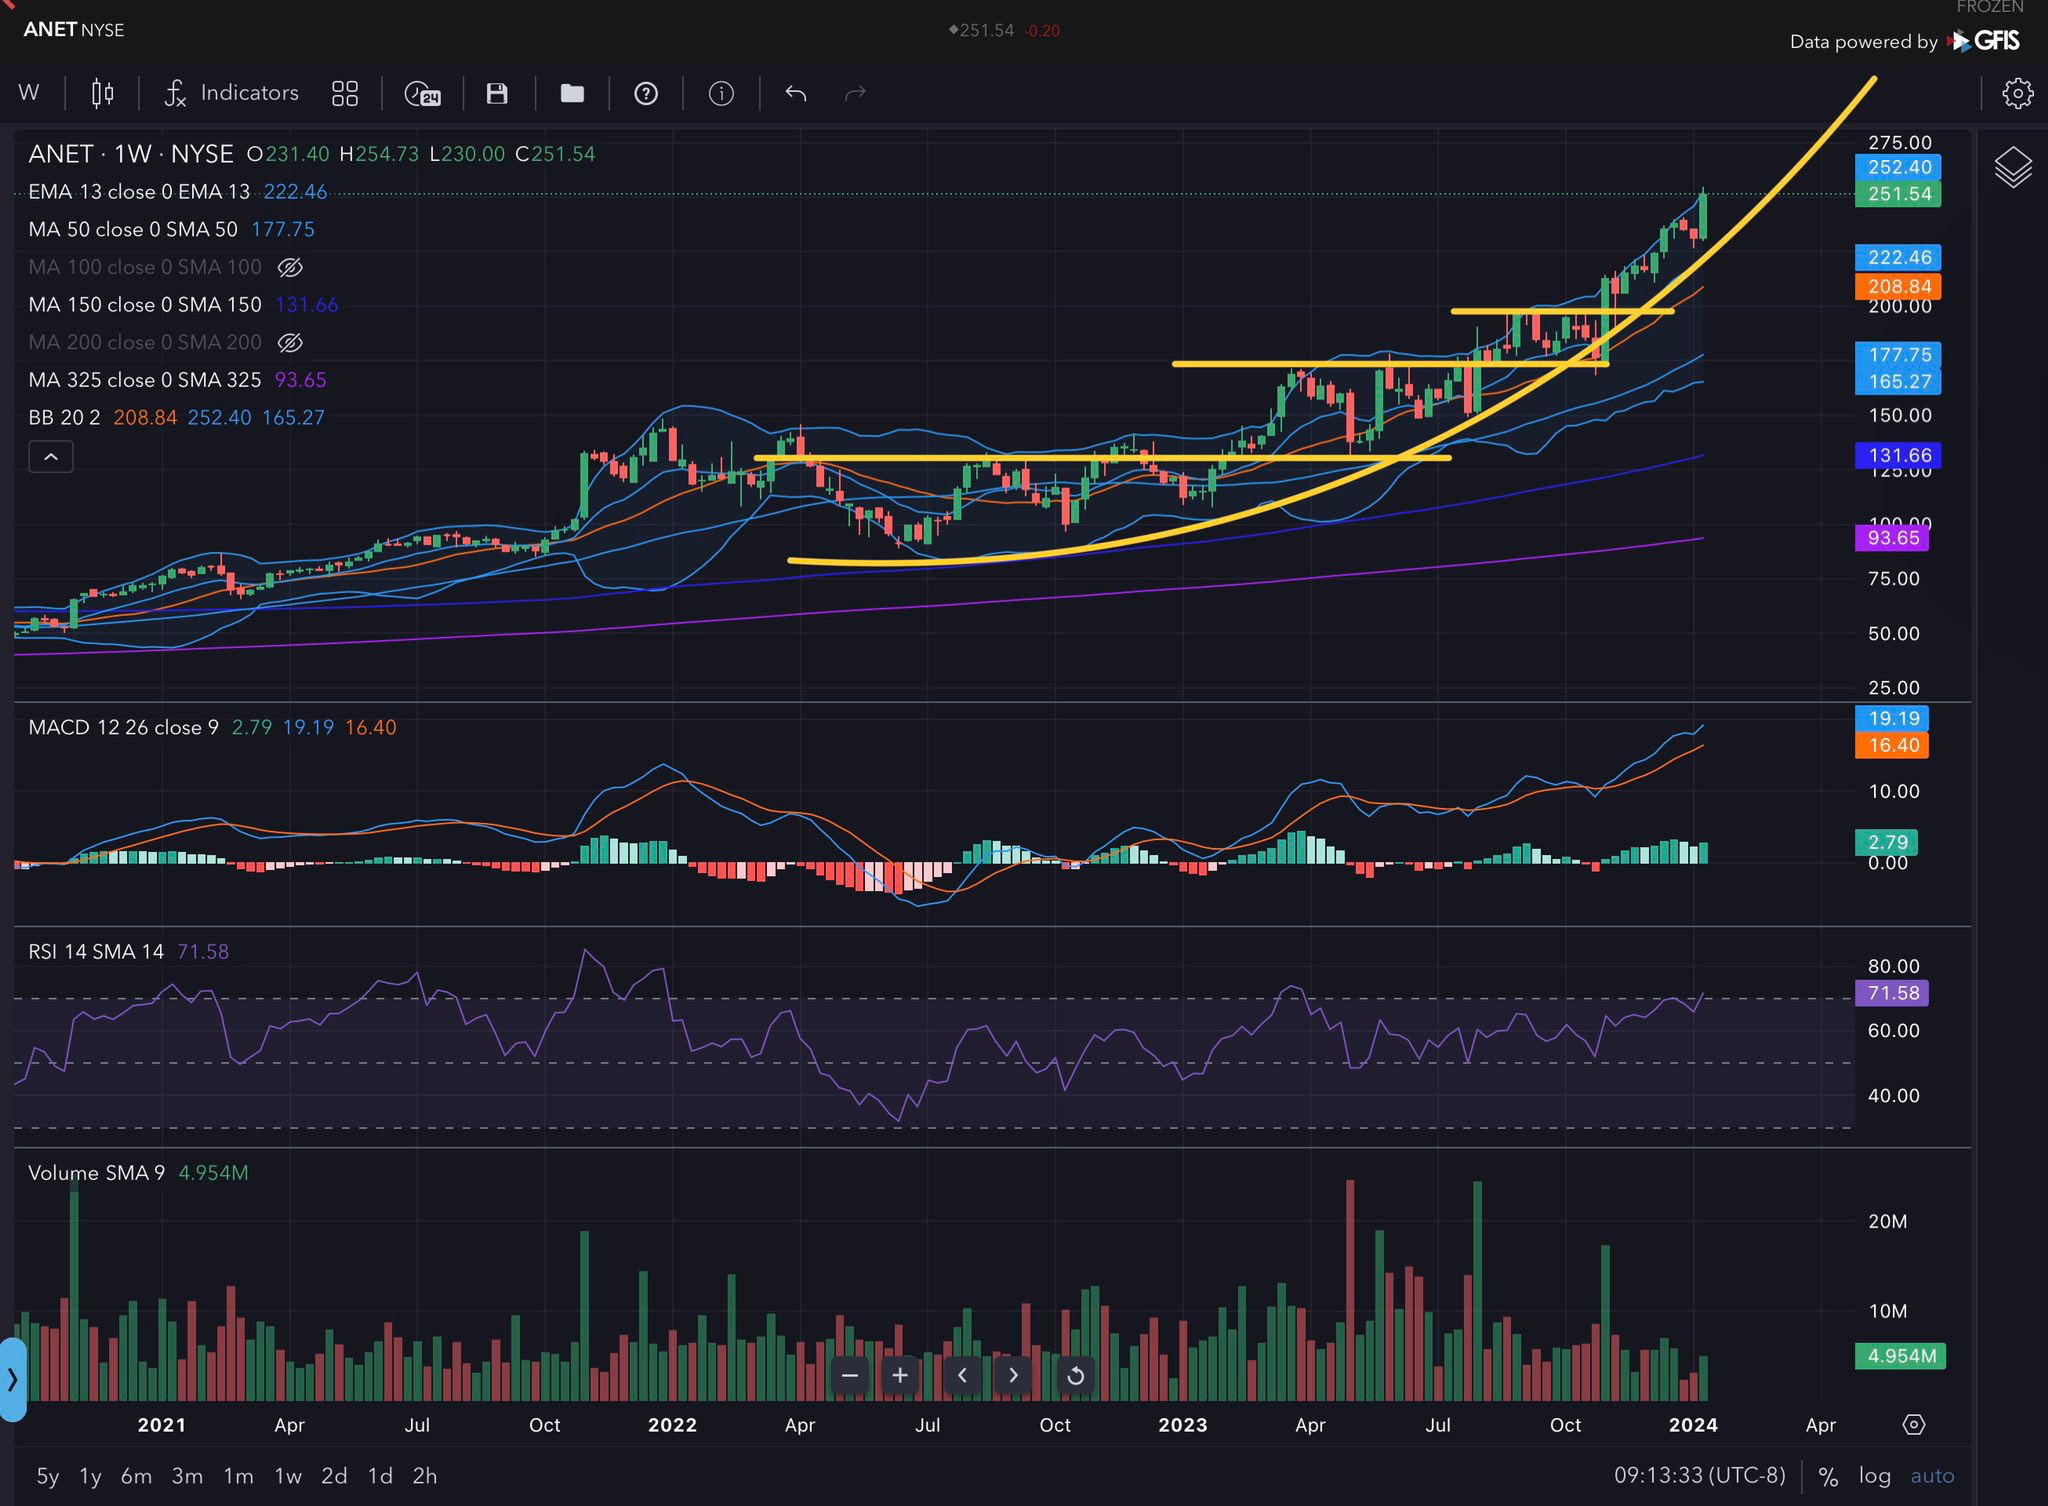Select BB 20 2 indicator legend

pos(176,418)
